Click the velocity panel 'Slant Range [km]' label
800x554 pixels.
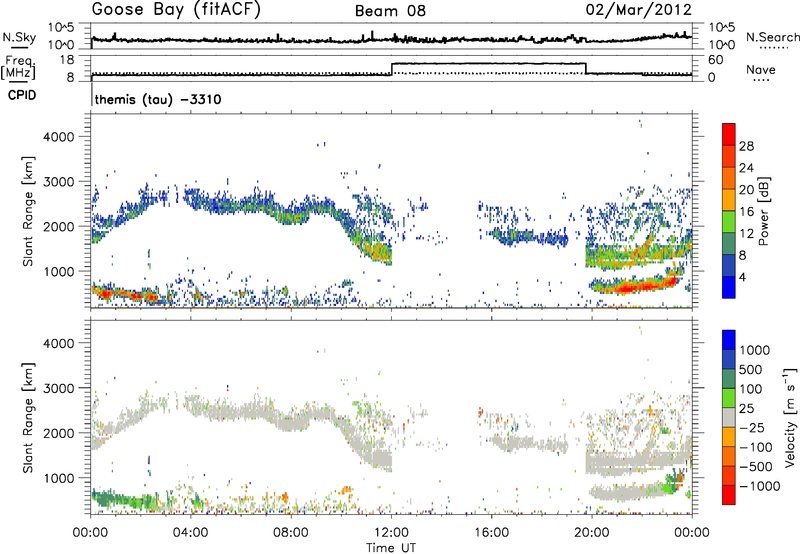coord(28,417)
